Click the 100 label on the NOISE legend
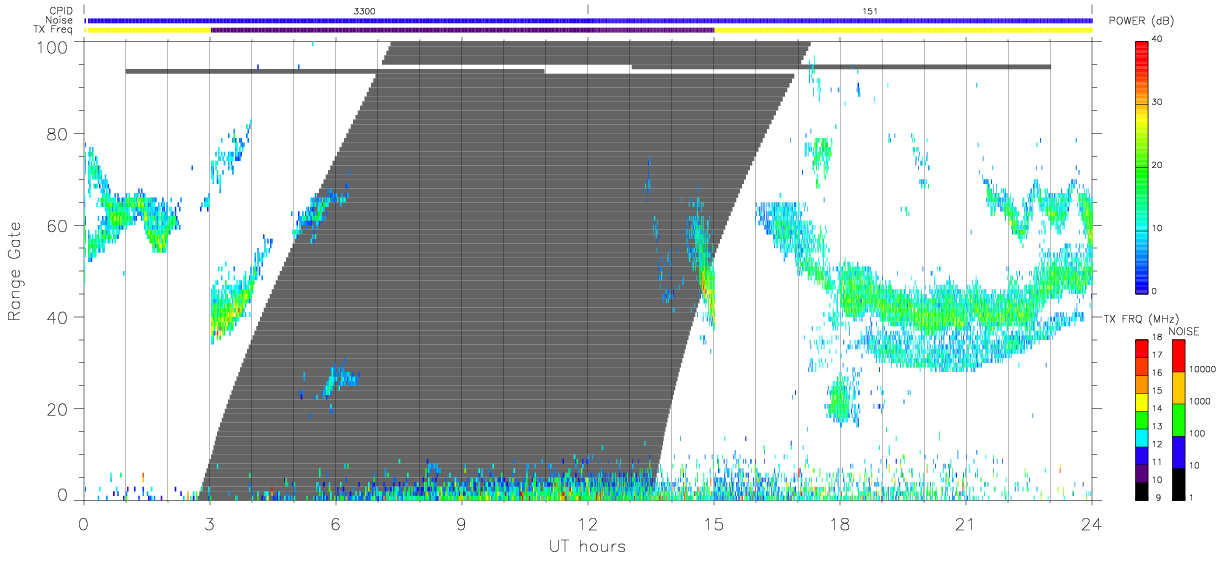Image resolution: width=1228 pixels, height=567 pixels. (1197, 433)
